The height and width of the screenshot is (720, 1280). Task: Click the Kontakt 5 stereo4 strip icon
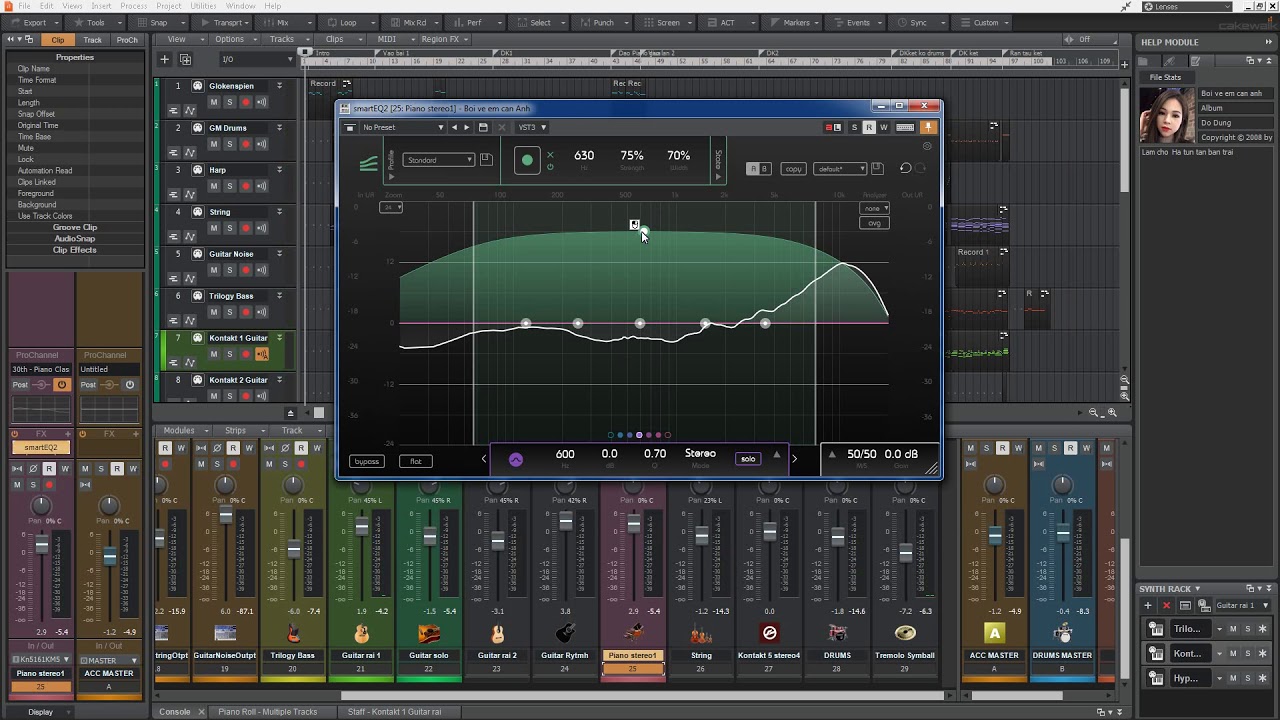(769, 632)
